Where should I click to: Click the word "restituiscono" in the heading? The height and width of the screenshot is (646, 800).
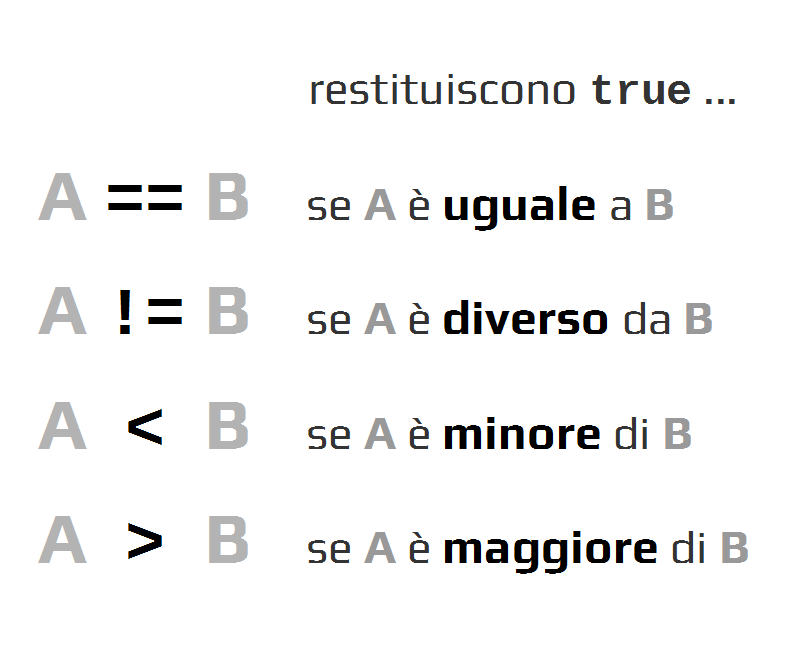click(x=442, y=91)
